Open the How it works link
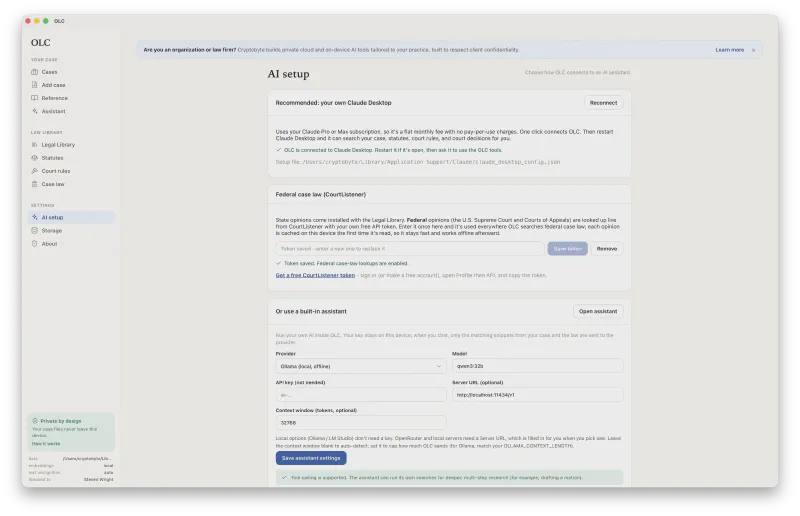This screenshot has height=516, width=800. pos(46,444)
